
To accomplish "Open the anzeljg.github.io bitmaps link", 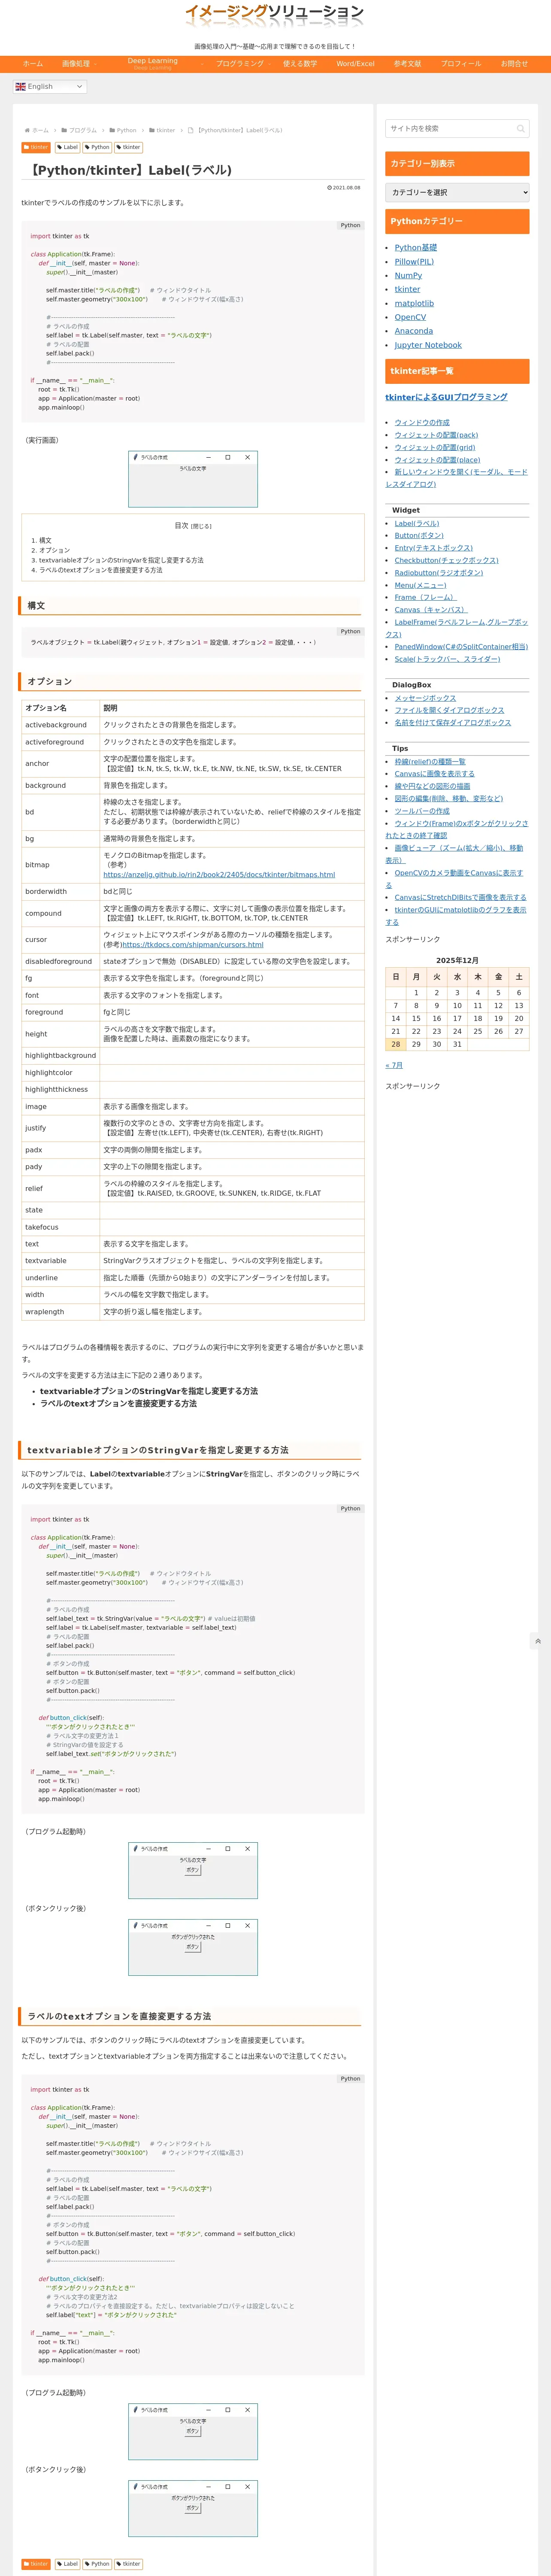I will coord(219,874).
